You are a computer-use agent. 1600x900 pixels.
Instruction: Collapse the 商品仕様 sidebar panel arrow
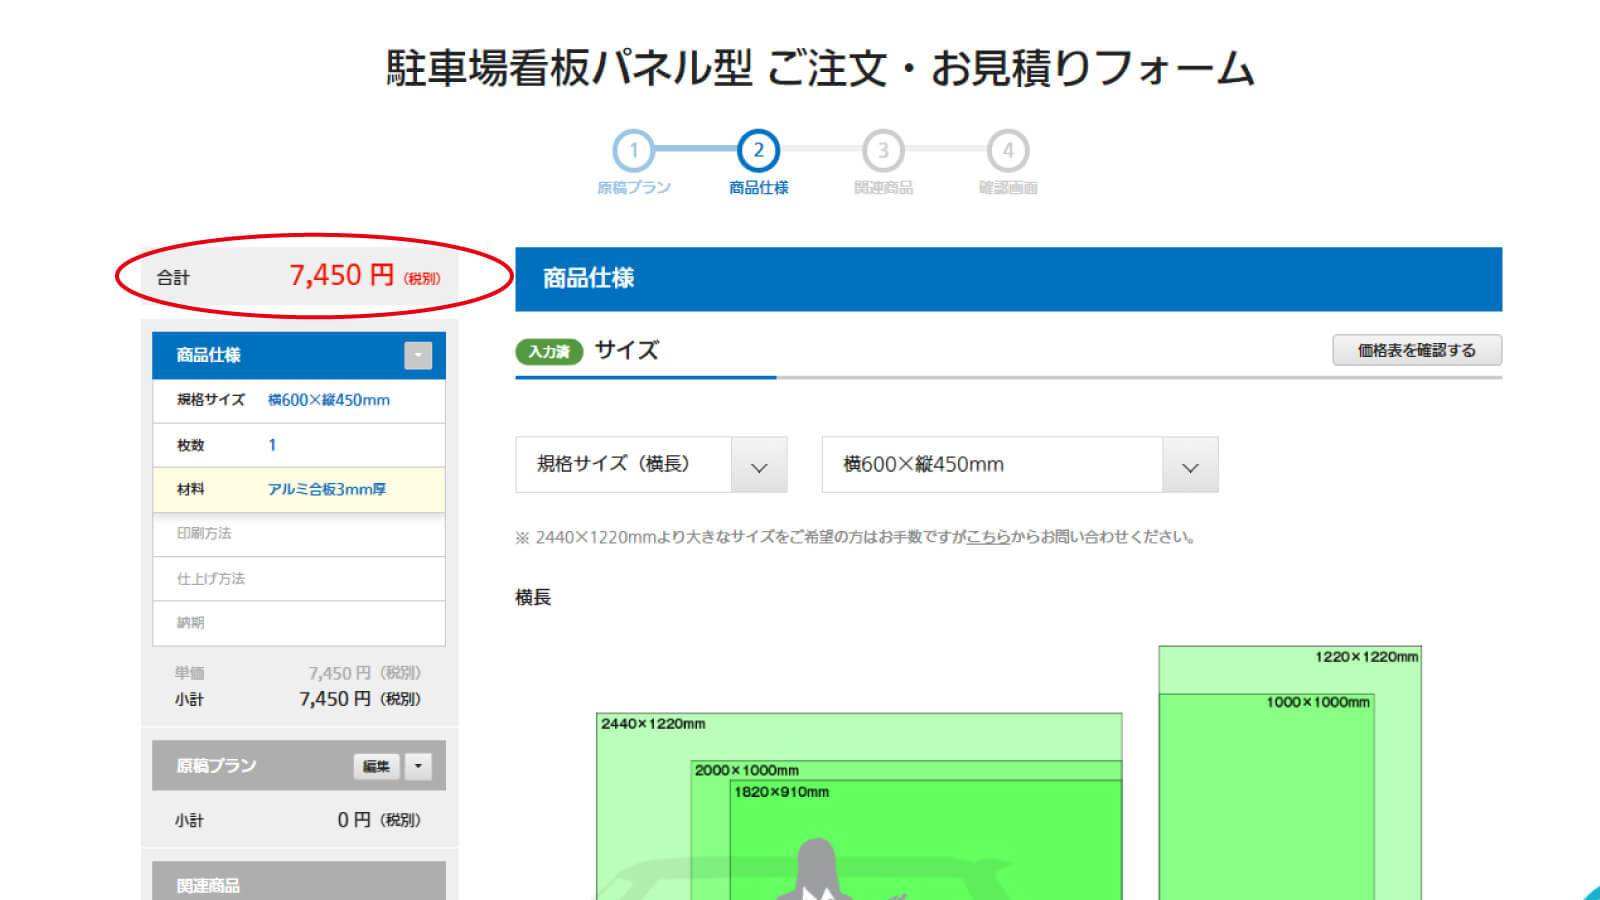418,355
